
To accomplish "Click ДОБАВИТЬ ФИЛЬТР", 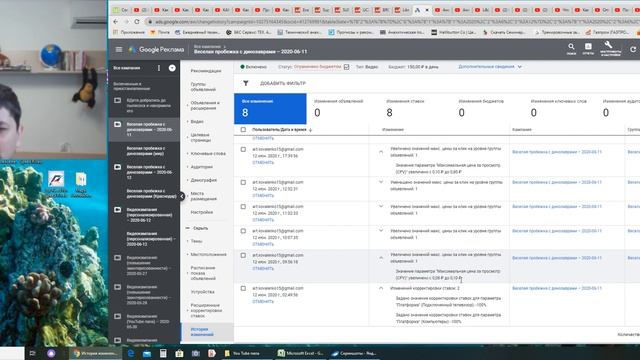I will coord(283,83).
